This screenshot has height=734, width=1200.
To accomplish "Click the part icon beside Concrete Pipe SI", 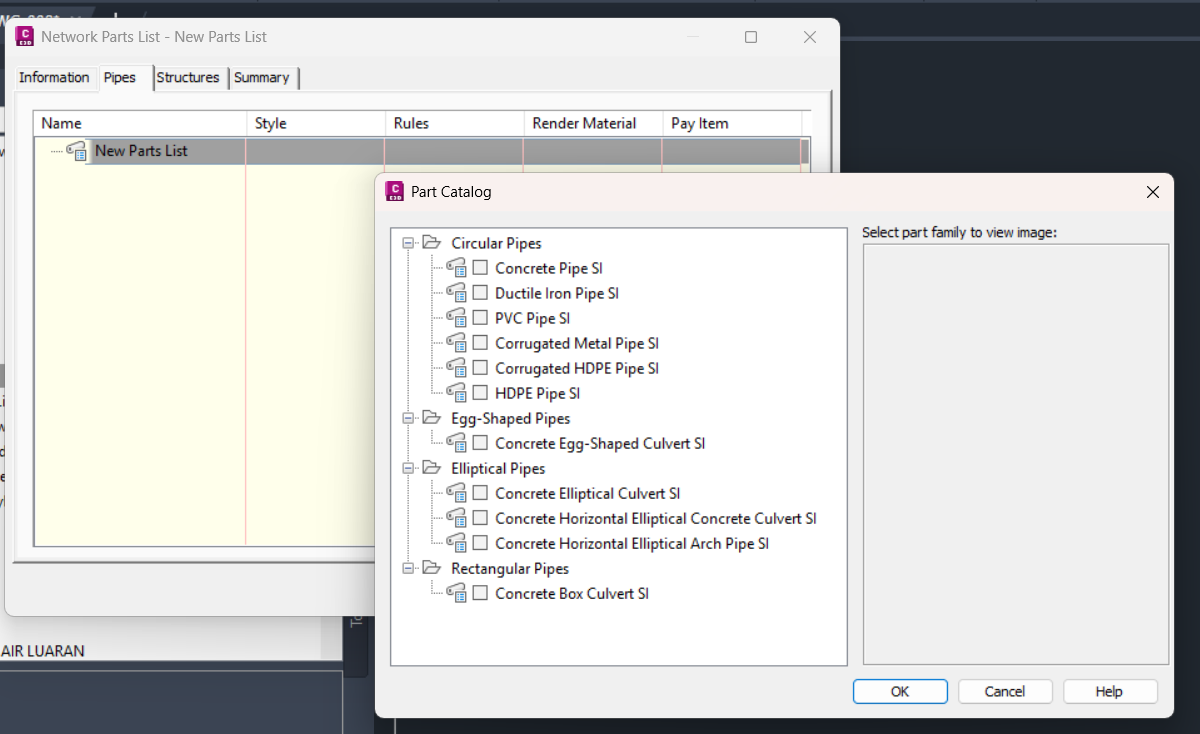I will 456,268.
